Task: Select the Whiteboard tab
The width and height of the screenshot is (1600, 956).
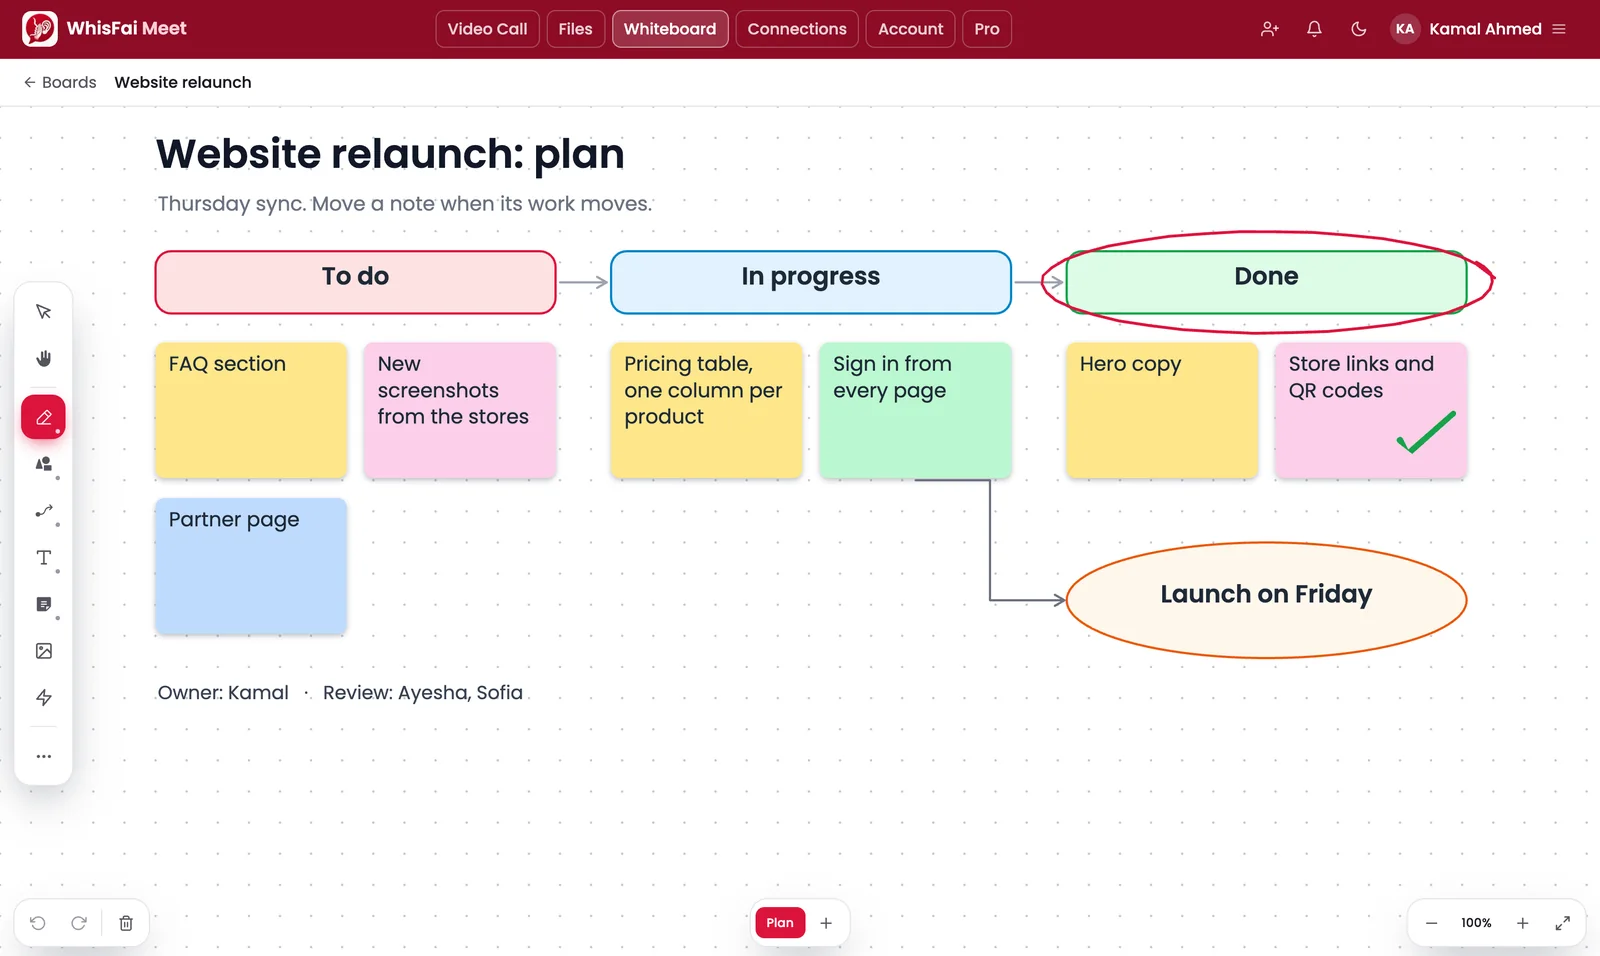Action: pos(670,29)
